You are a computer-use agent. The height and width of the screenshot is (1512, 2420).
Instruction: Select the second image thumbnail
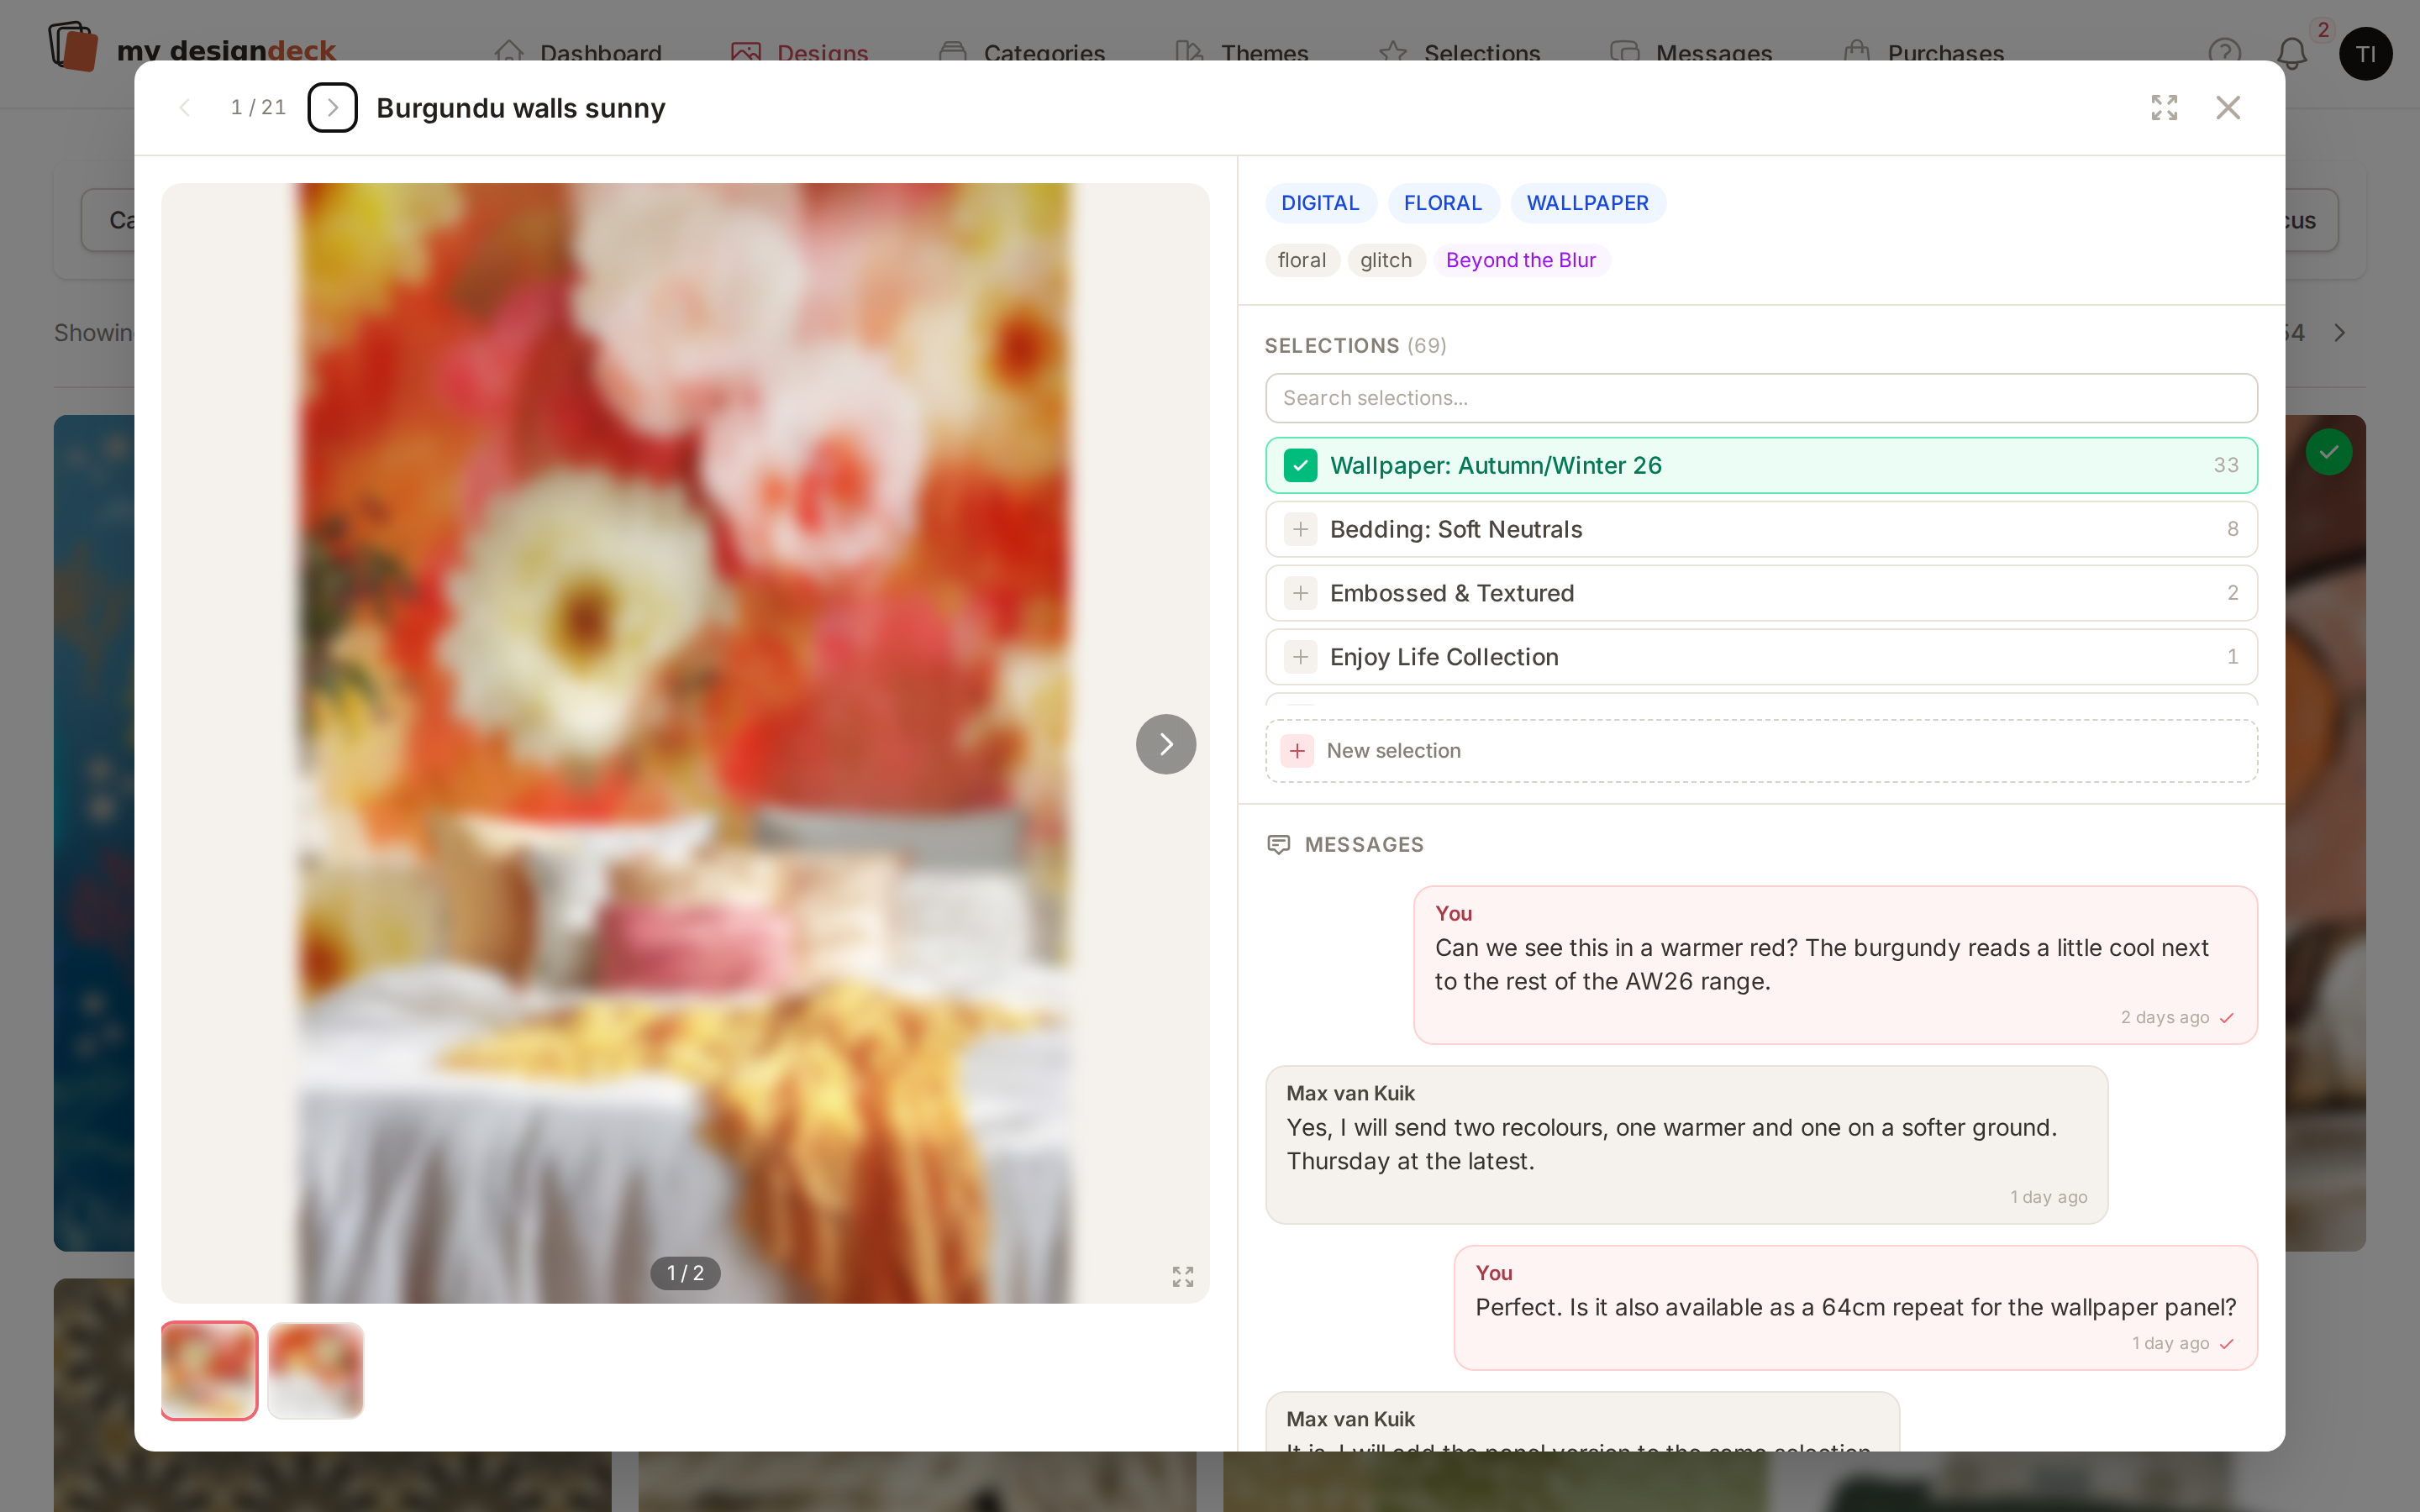point(315,1370)
